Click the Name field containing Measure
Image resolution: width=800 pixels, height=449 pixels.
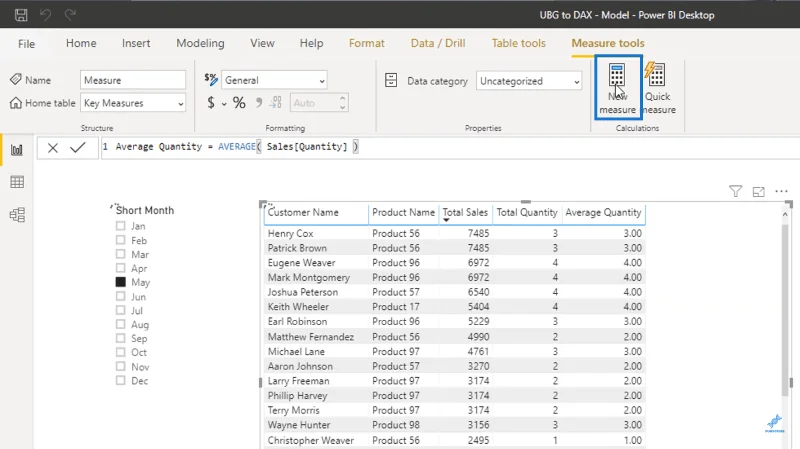[x=133, y=80]
